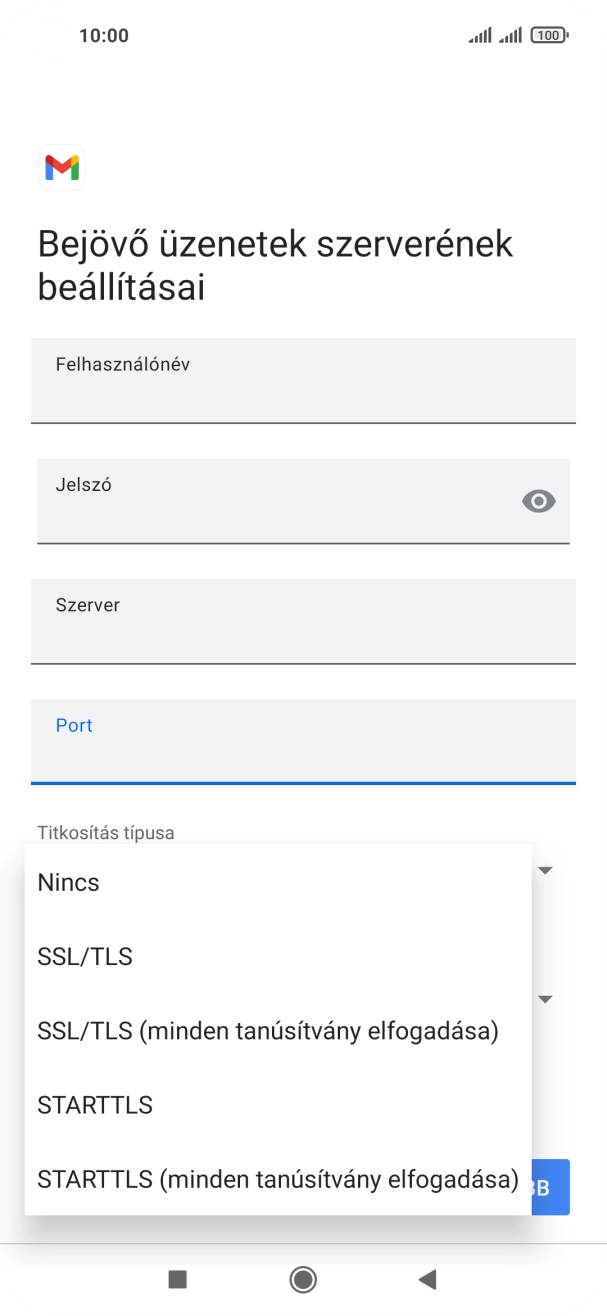Image resolution: width=607 pixels, height=1316 pixels.
Task: Choose SSL/TLS minden tanúsítvány elfogadása
Action: click(266, 1030)
